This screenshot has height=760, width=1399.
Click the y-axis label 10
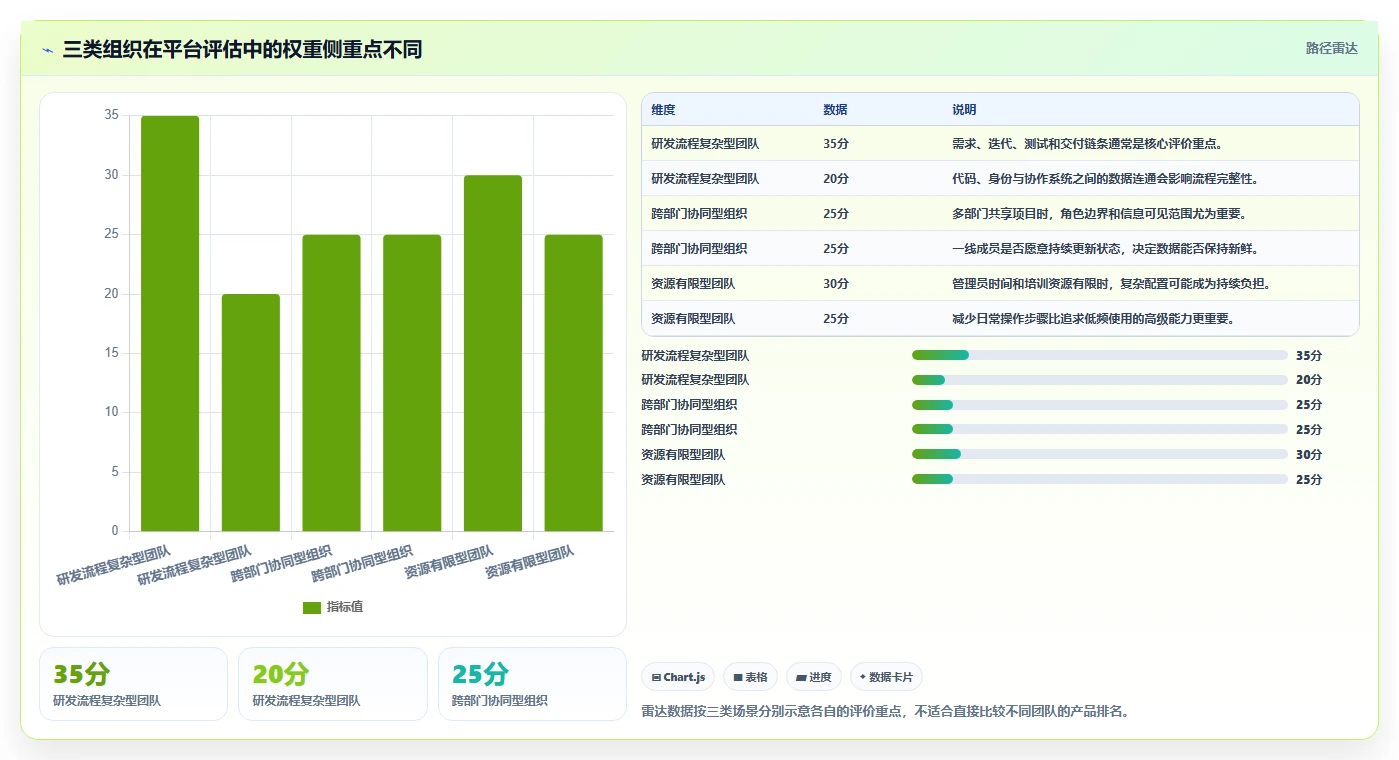click(x=111, y=412)
